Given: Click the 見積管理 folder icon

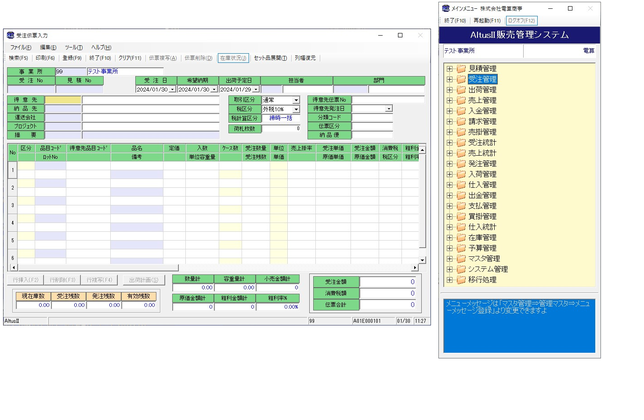Looking at the screenshot, I should point(461,68).
